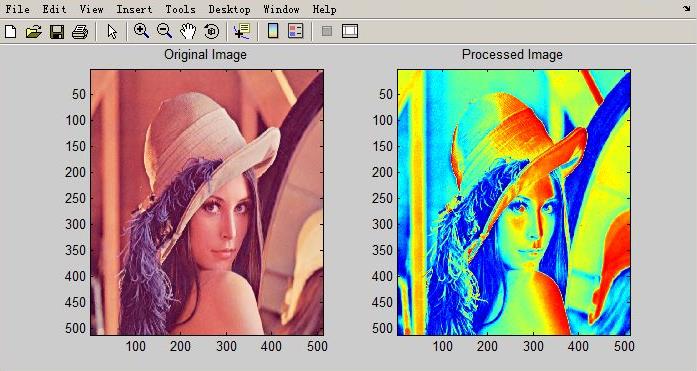The image size is (697, 371).
Task: Click the Original Image photo axes
Action: (x=207, y=202)
